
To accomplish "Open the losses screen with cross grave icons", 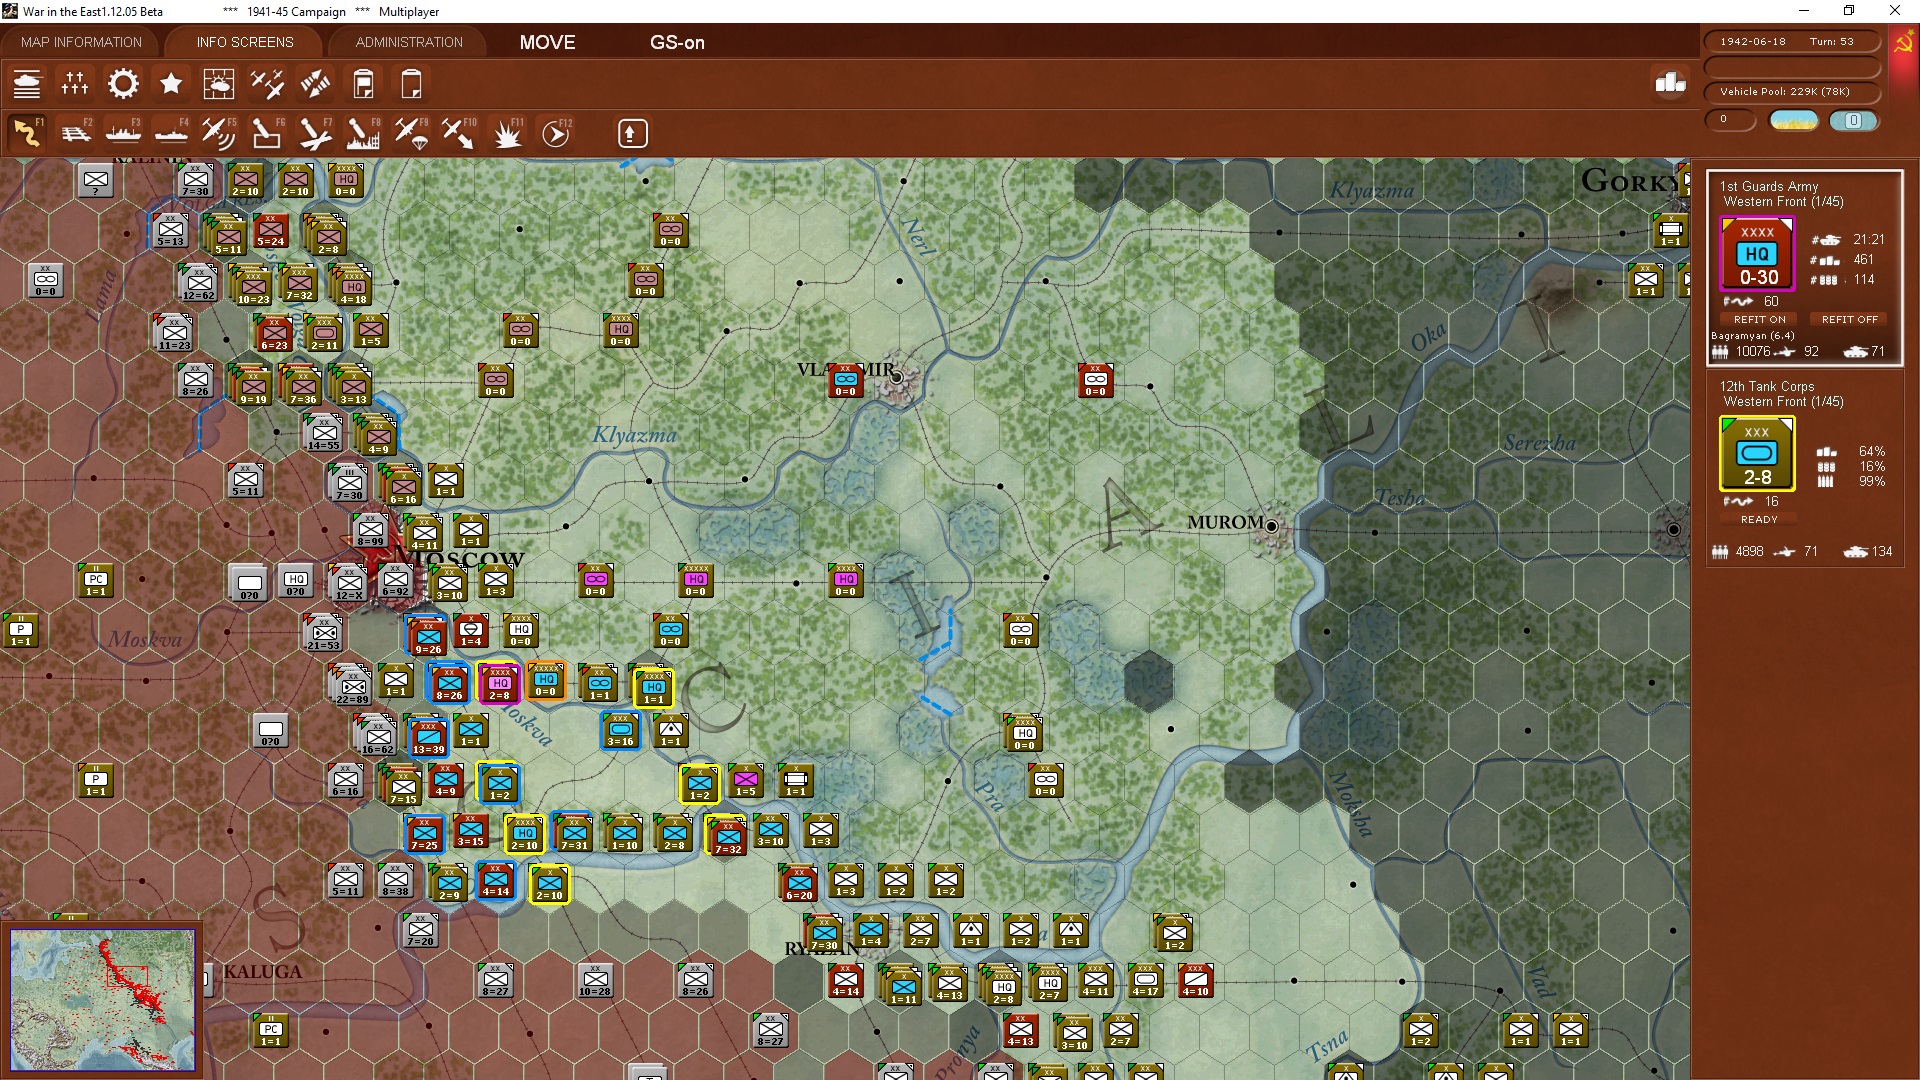I will tap(75, 84).
